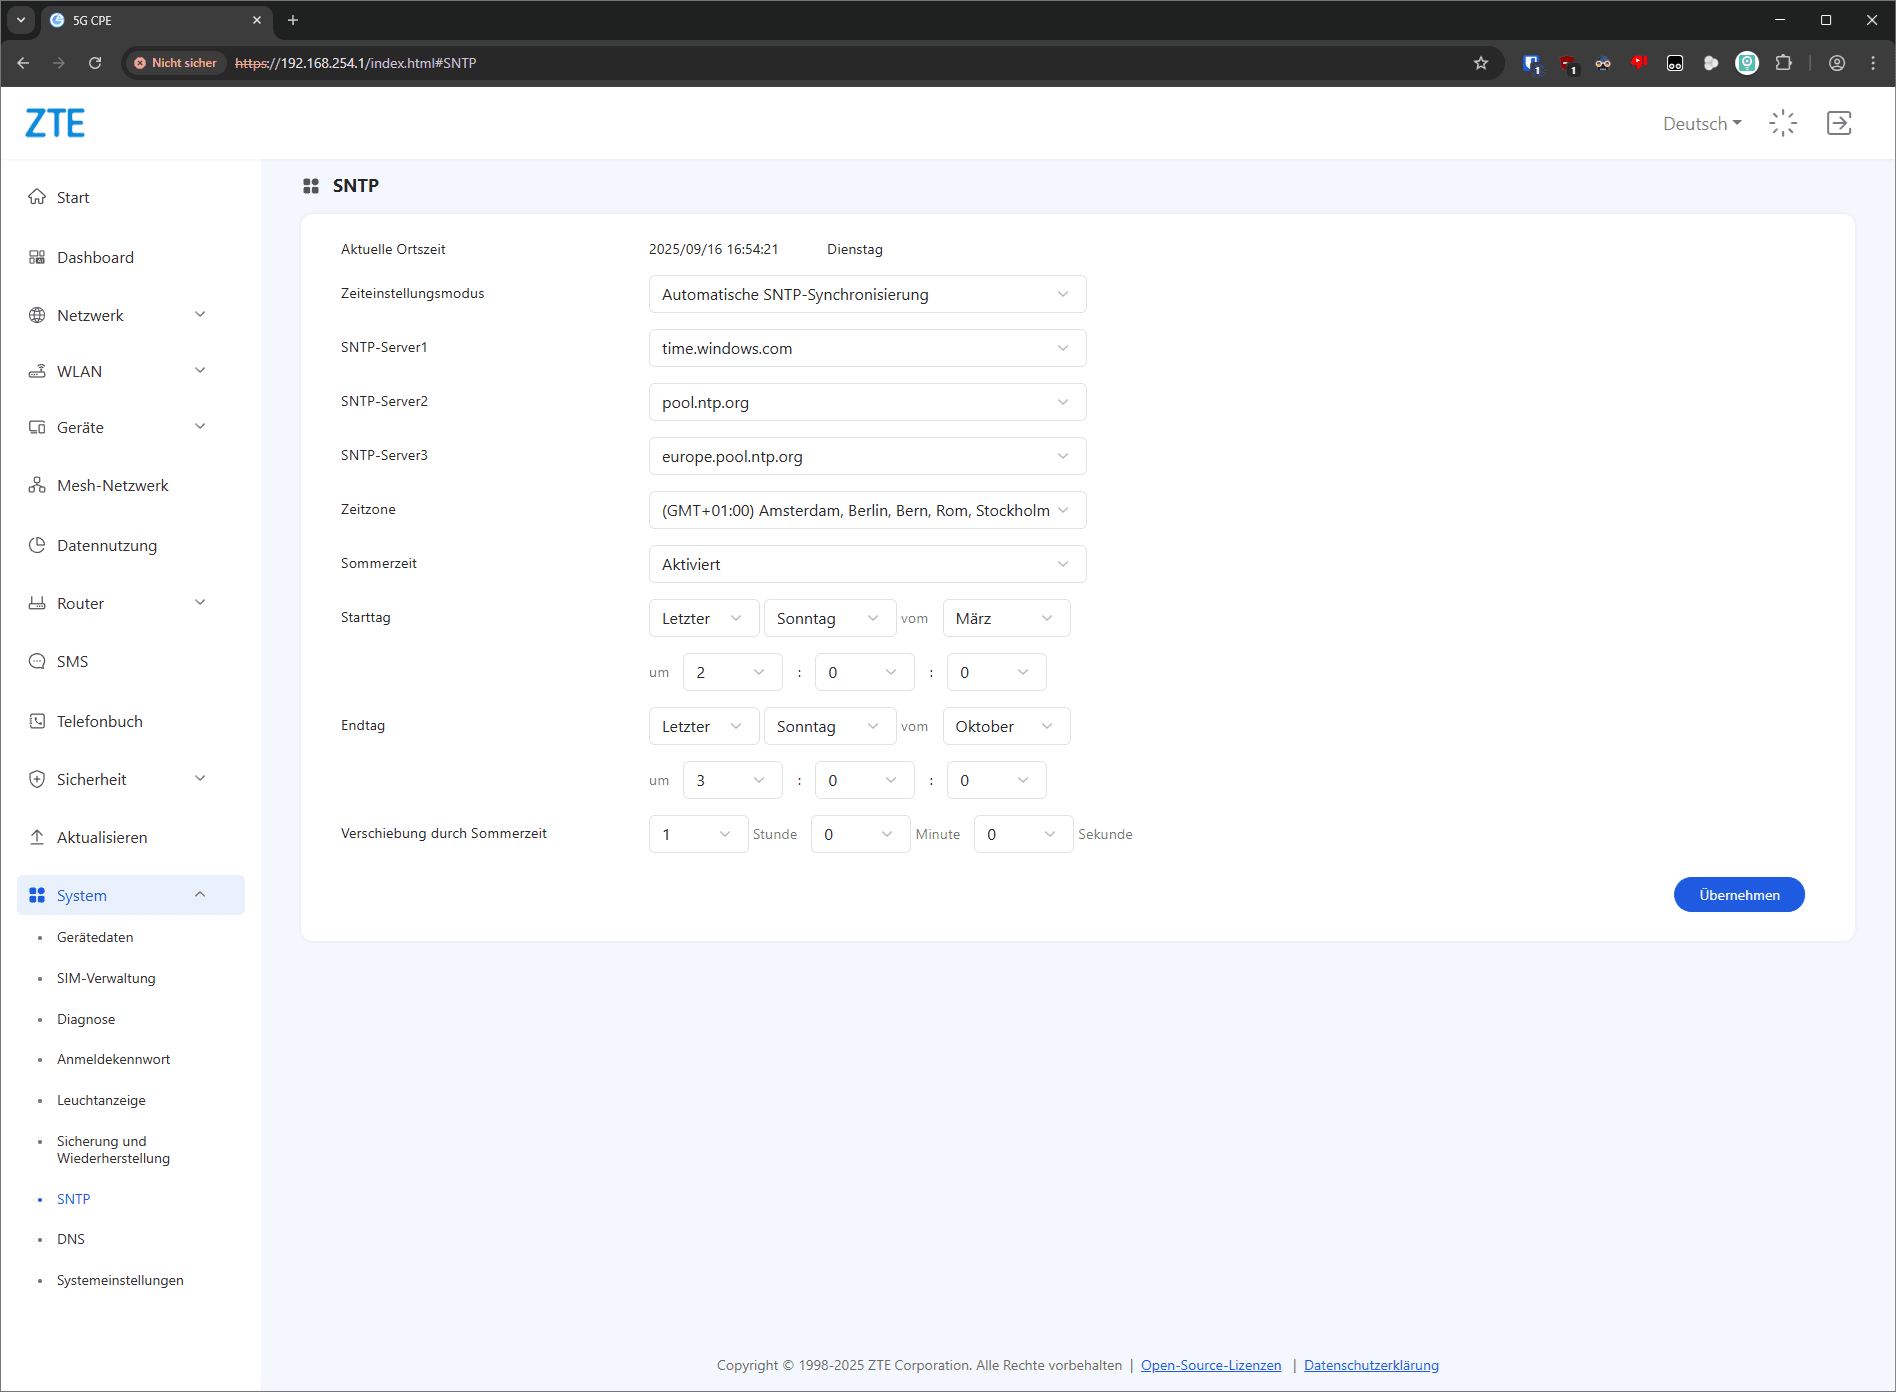Screen dimensions: 1896x1392
Task: Open the Chrome profile icon
Action: [1837, 63]
